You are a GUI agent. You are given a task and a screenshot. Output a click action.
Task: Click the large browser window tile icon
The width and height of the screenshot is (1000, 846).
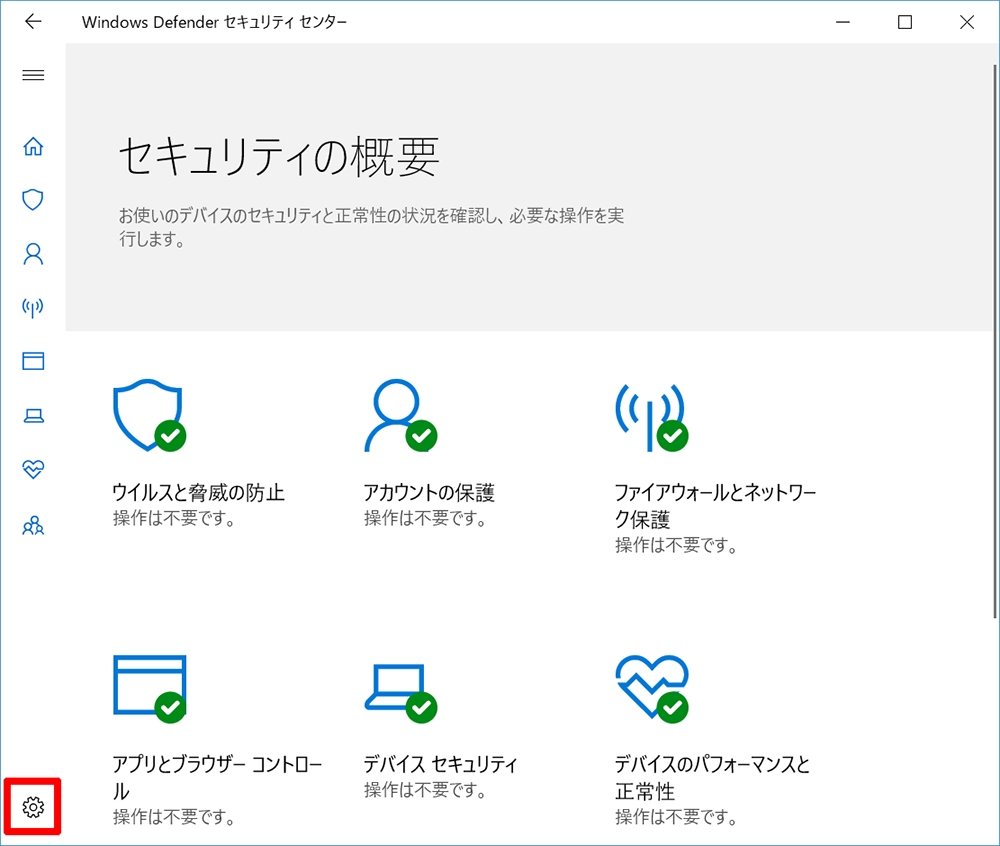(150, 689)
